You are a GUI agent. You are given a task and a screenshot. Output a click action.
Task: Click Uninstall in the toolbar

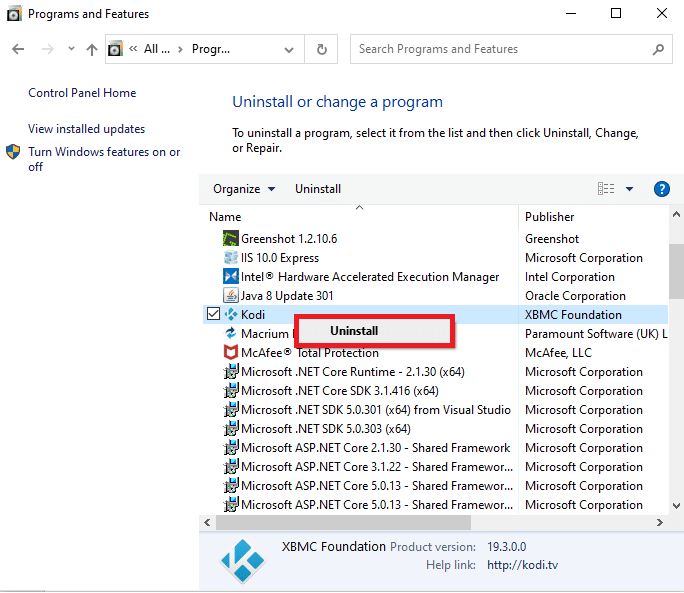point(318,189)
